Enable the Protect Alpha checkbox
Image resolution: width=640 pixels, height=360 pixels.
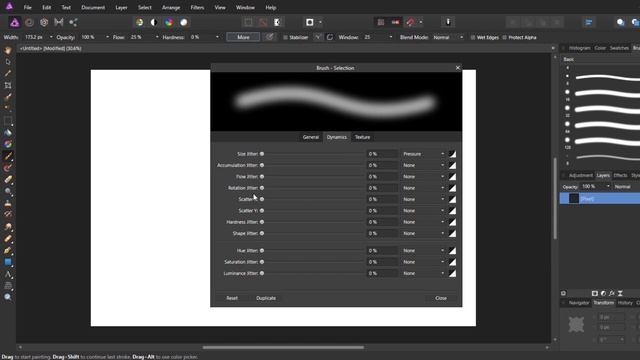[x=504, y=38]
